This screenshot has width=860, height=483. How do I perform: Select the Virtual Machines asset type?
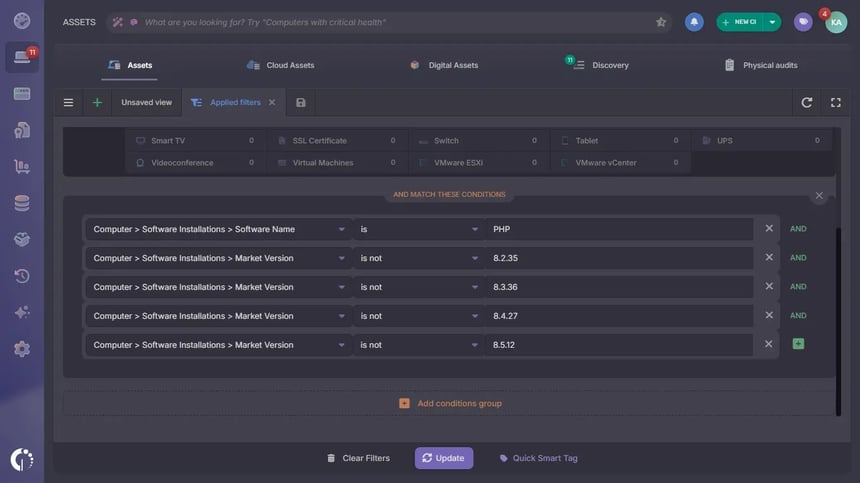click(337, 163)
